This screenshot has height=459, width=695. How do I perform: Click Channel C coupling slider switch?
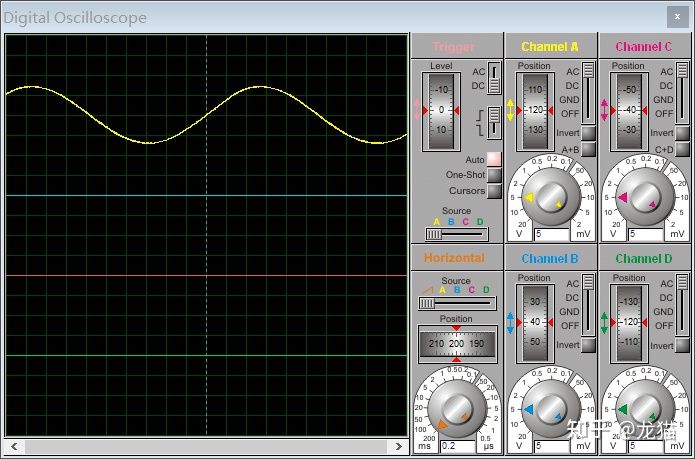tap(682, 93)
